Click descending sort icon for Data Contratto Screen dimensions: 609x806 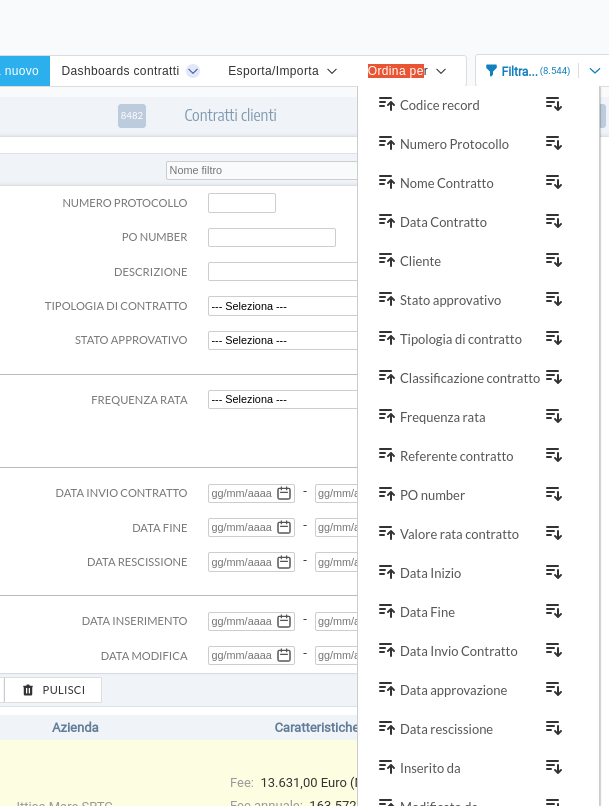553,221
